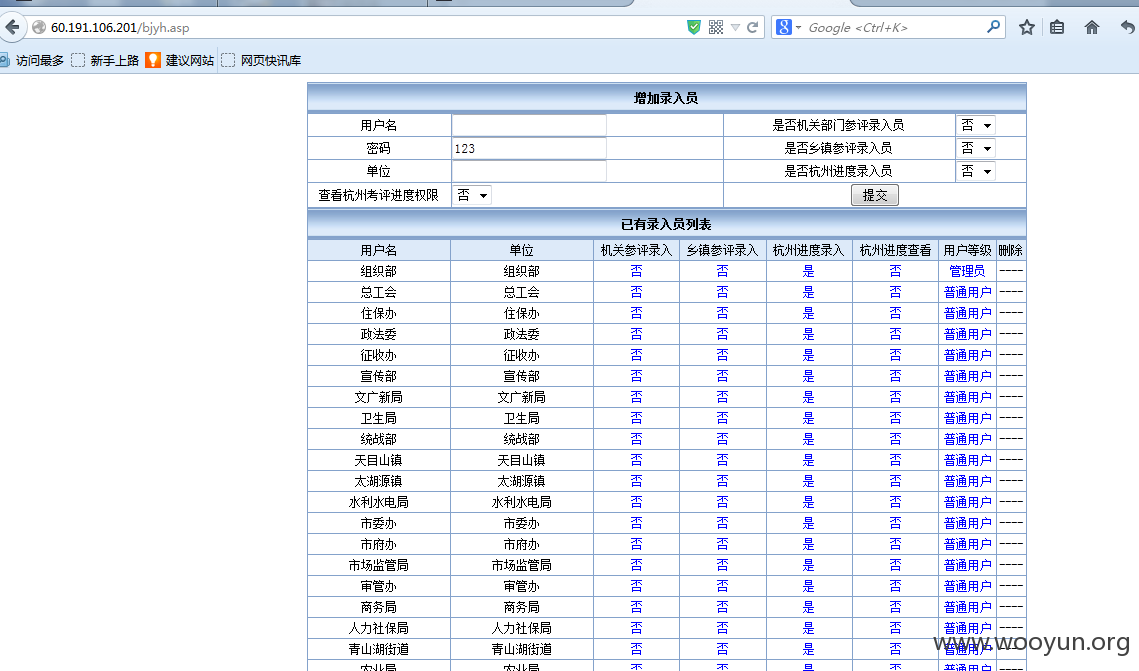Click 管理员 link in 组织部 row
Screen dimensions: 1139x671
967,271
